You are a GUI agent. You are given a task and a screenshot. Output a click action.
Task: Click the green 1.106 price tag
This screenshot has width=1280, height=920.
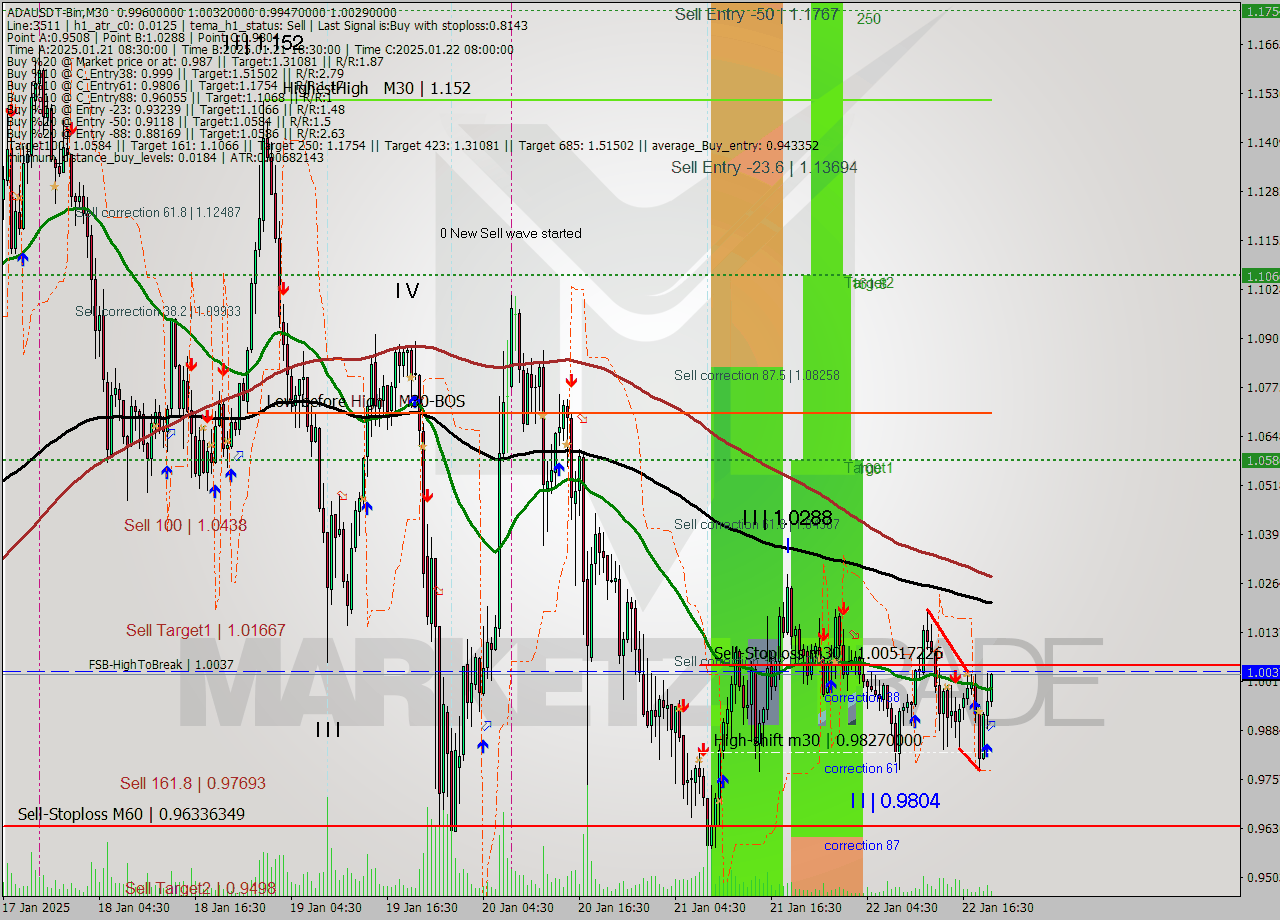[x=1260, y=275]
